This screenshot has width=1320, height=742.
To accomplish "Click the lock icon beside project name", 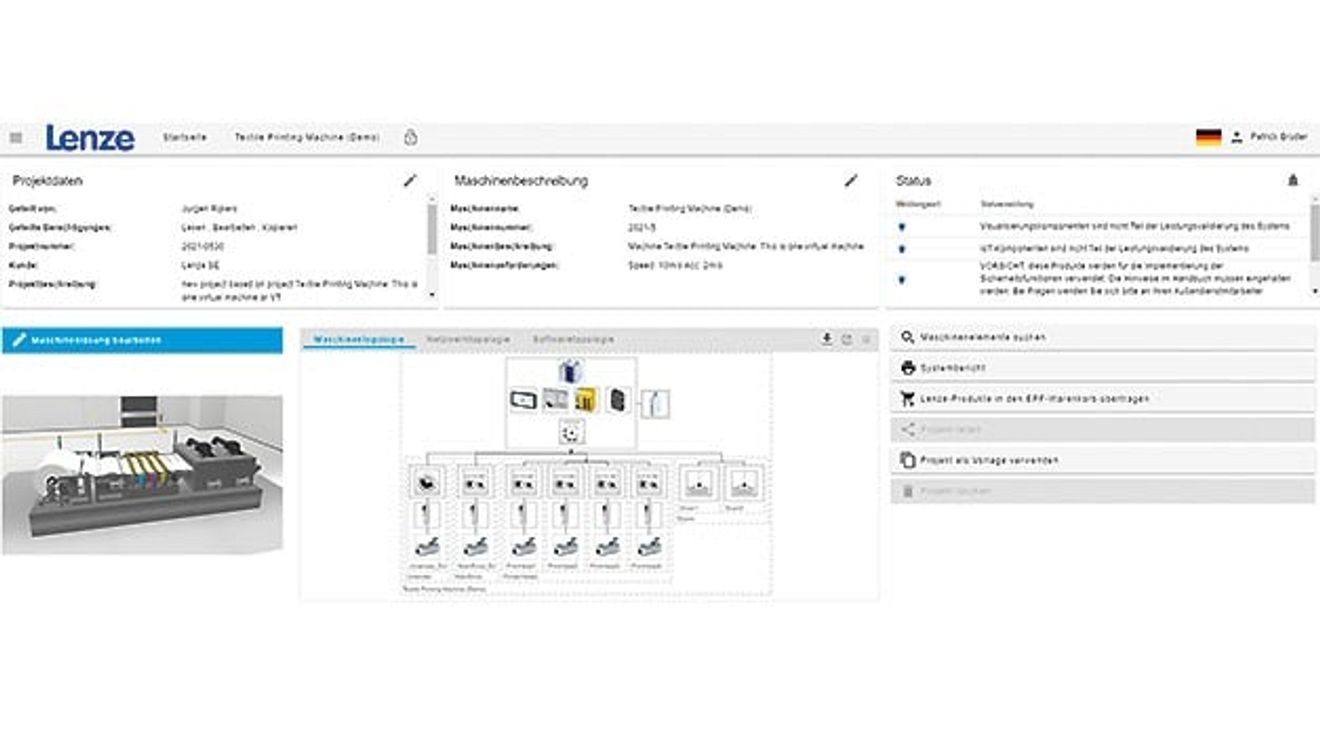I will click(x=410, y=138).
